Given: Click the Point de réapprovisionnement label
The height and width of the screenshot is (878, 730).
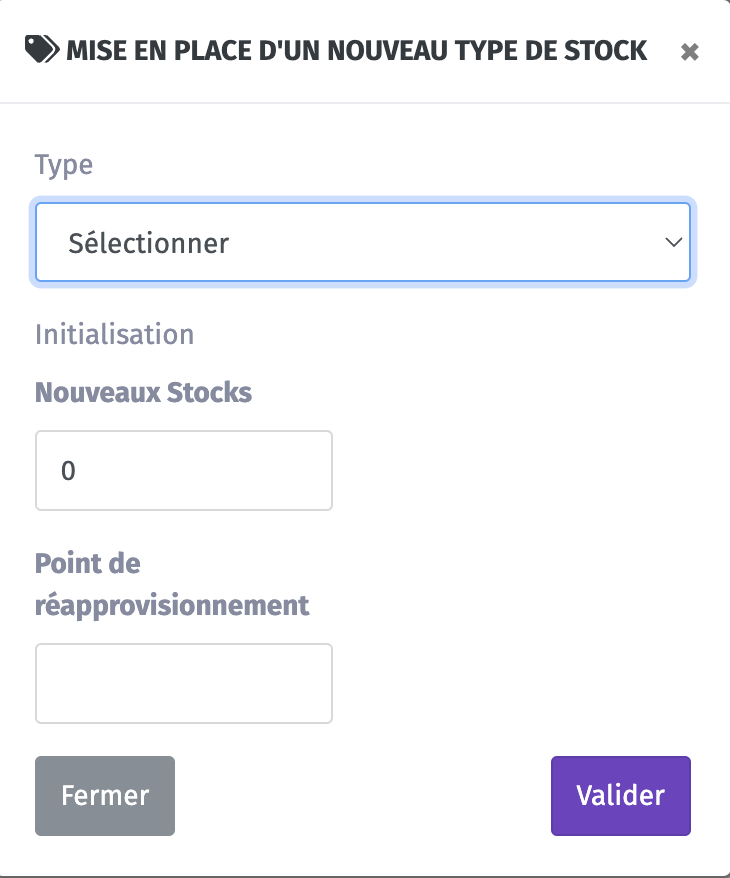Looking at the screenshot, I should (x=172, y=585).
